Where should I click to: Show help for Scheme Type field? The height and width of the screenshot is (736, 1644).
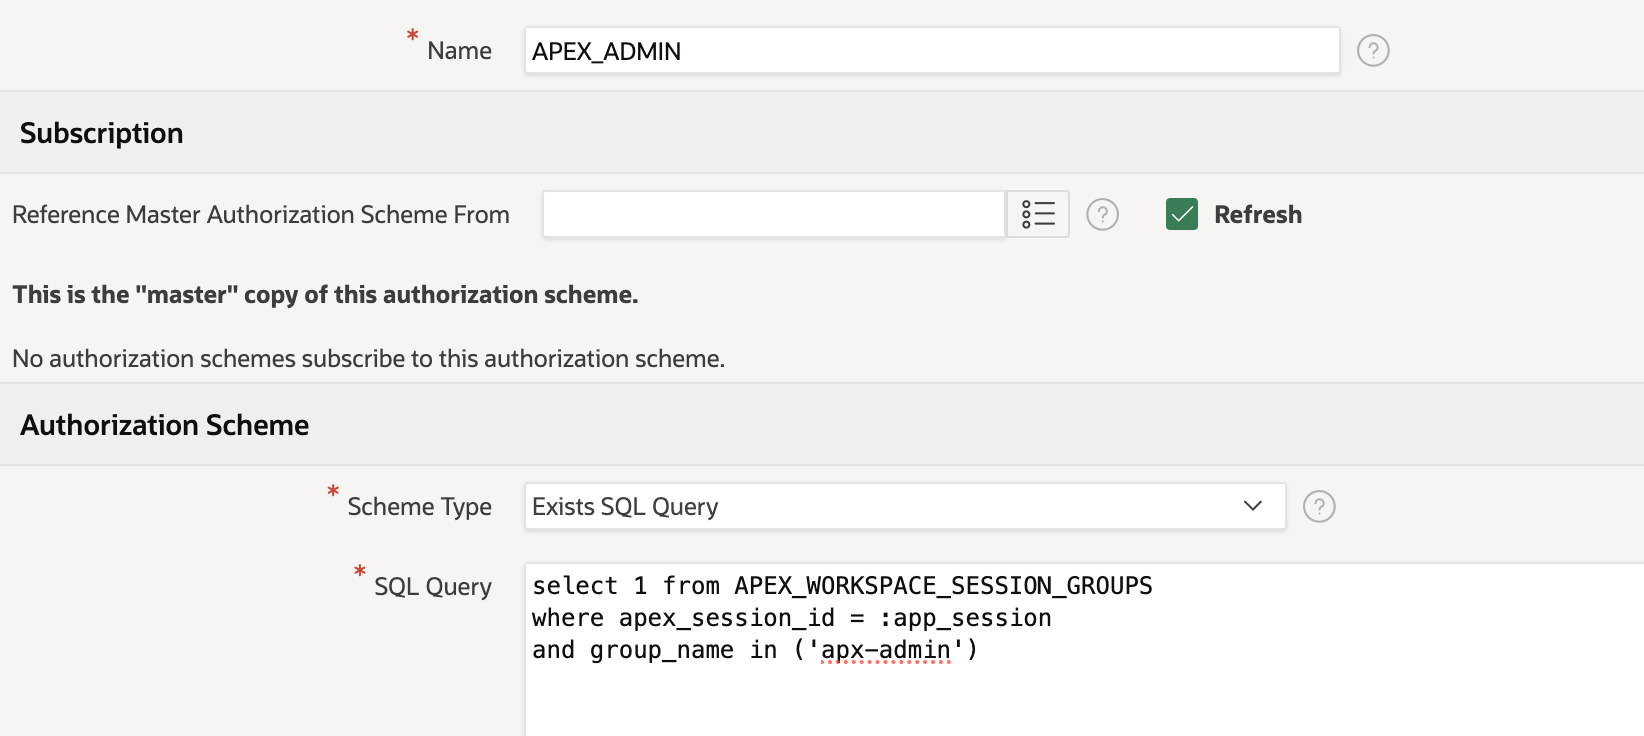tap(1319, 506)
